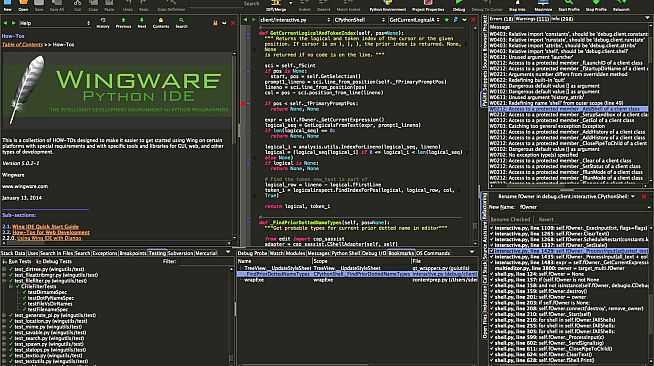654x366 pixels.
Task: Switch to the Errors (18) tab
Action: coord(501,18)
